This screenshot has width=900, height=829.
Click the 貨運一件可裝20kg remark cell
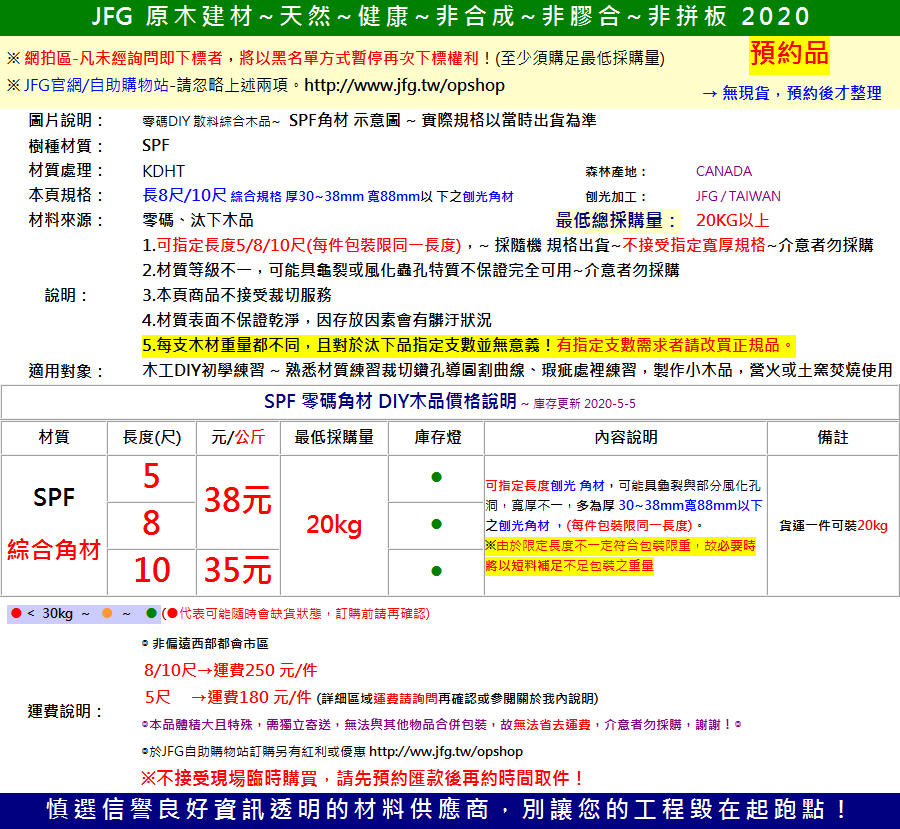833,525
